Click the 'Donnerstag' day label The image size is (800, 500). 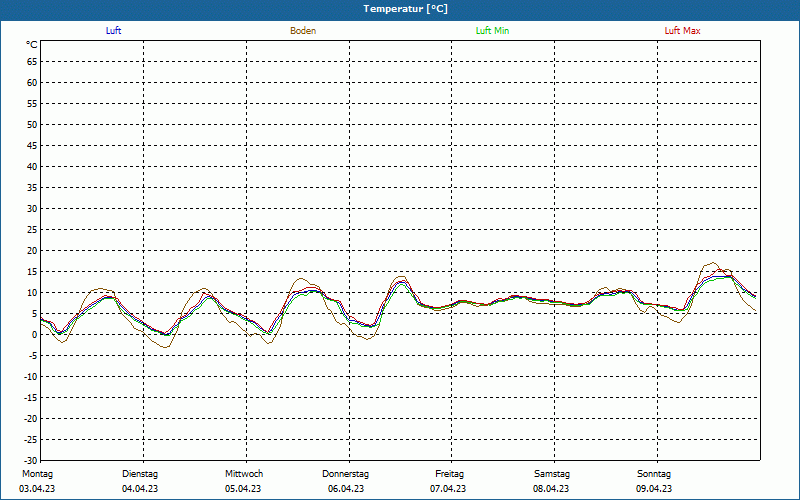[x=345, y=474]
